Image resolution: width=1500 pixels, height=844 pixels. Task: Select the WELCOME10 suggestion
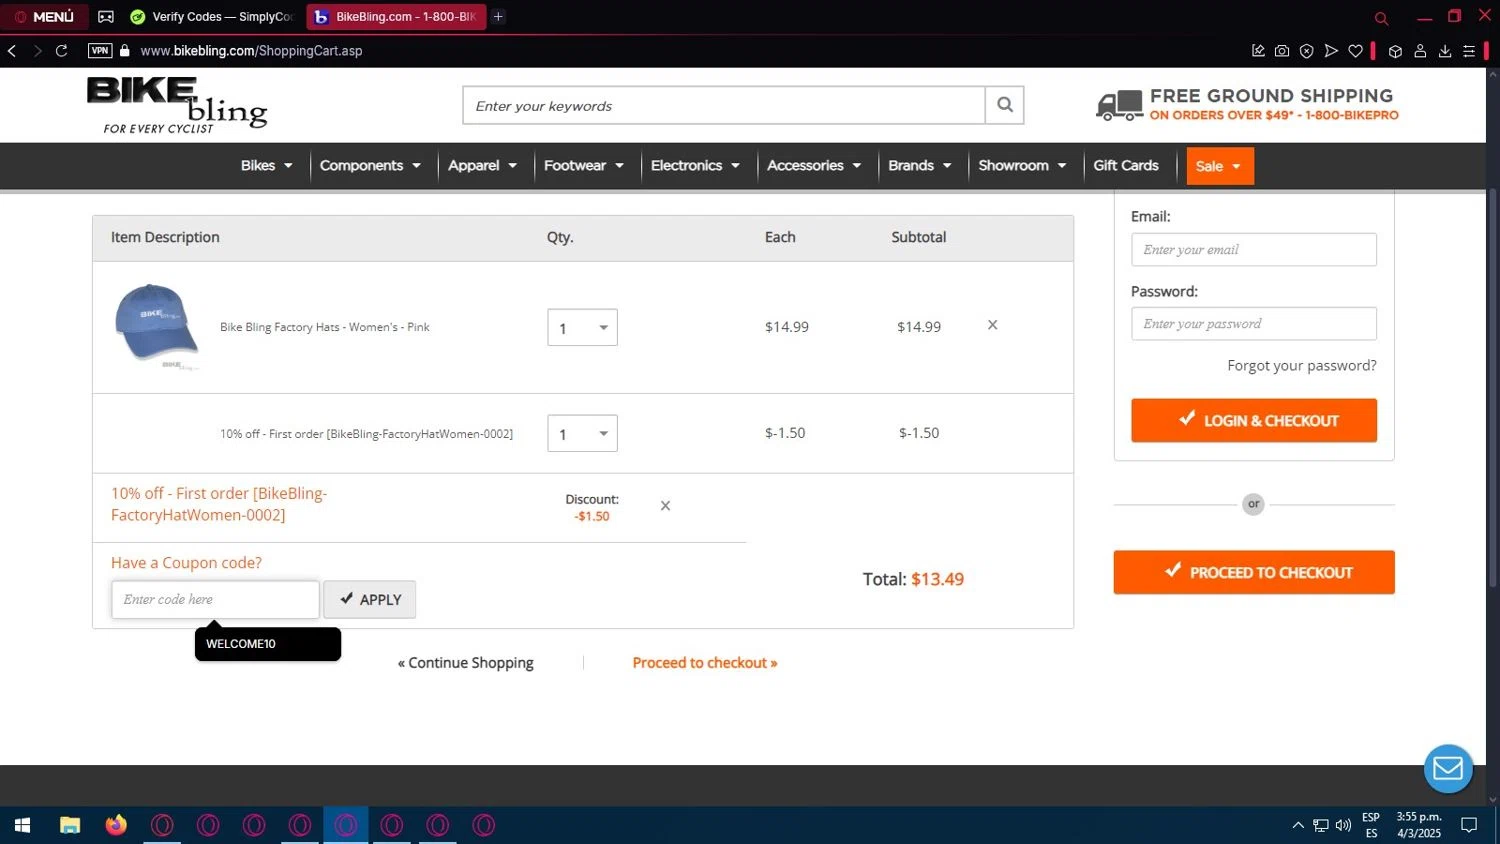pos(268,644)
